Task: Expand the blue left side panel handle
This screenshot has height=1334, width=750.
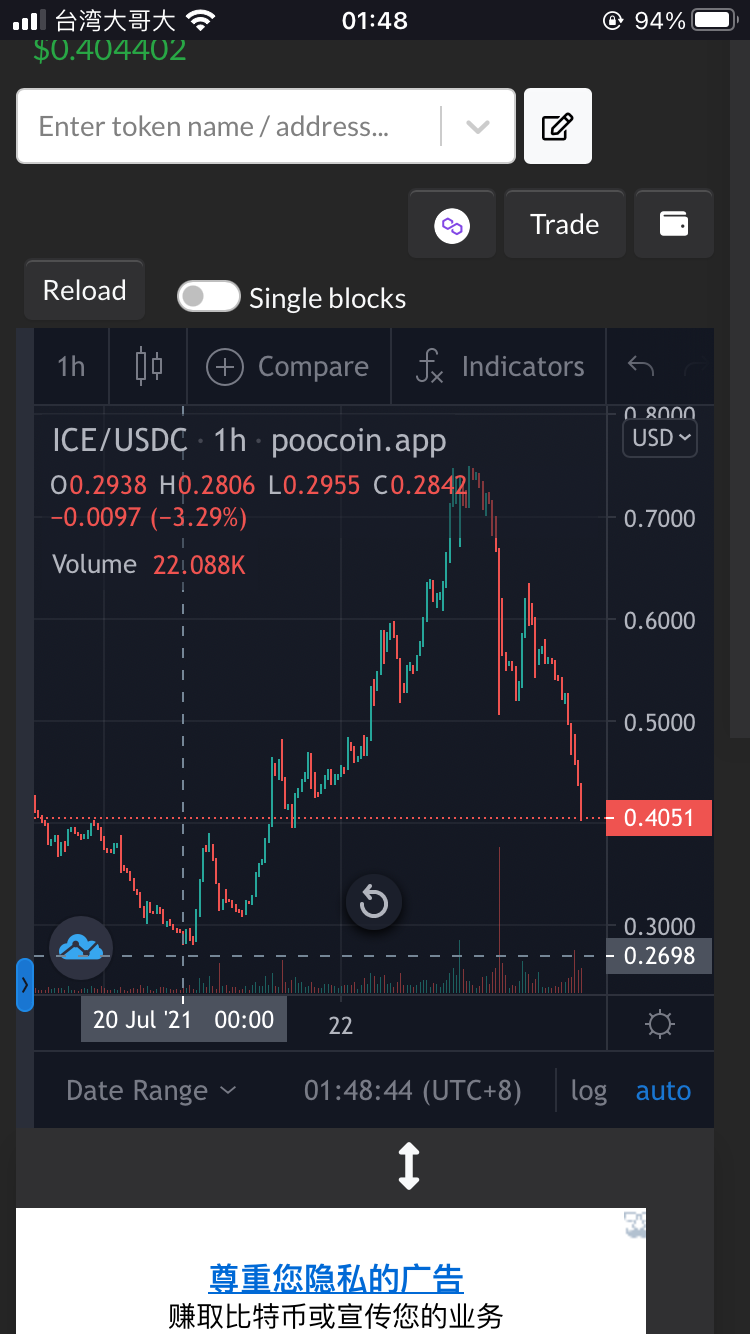Action: 25,985
